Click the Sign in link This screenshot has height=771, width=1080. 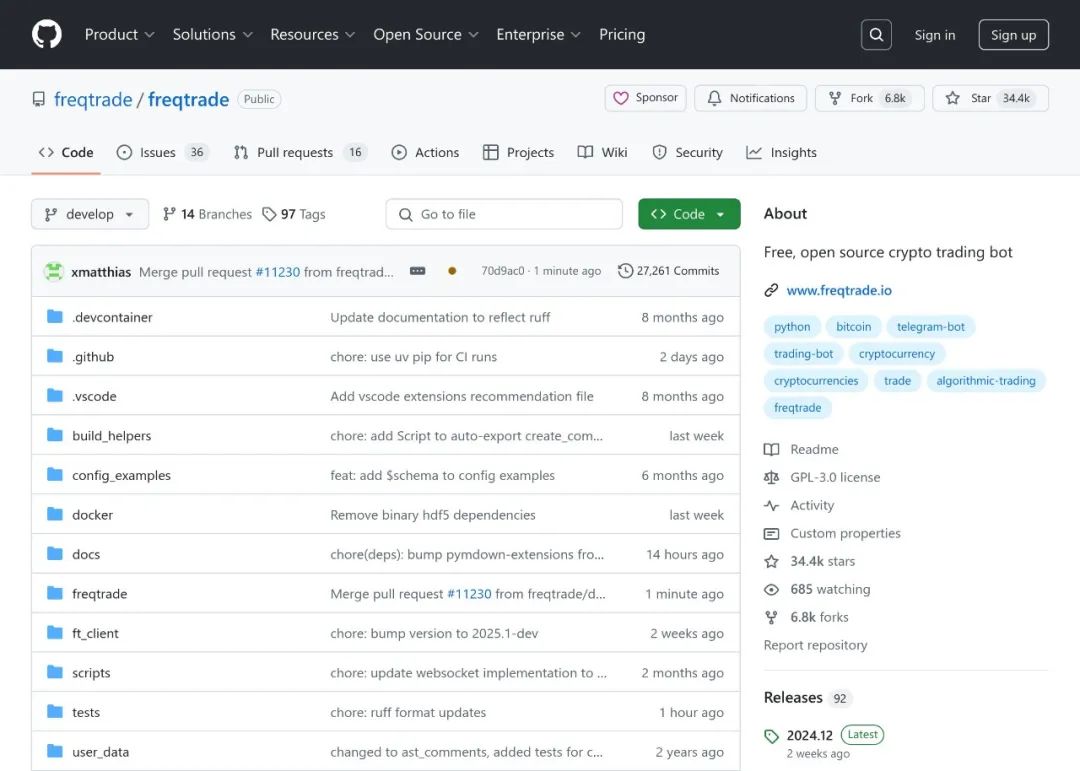coord(935,35)
